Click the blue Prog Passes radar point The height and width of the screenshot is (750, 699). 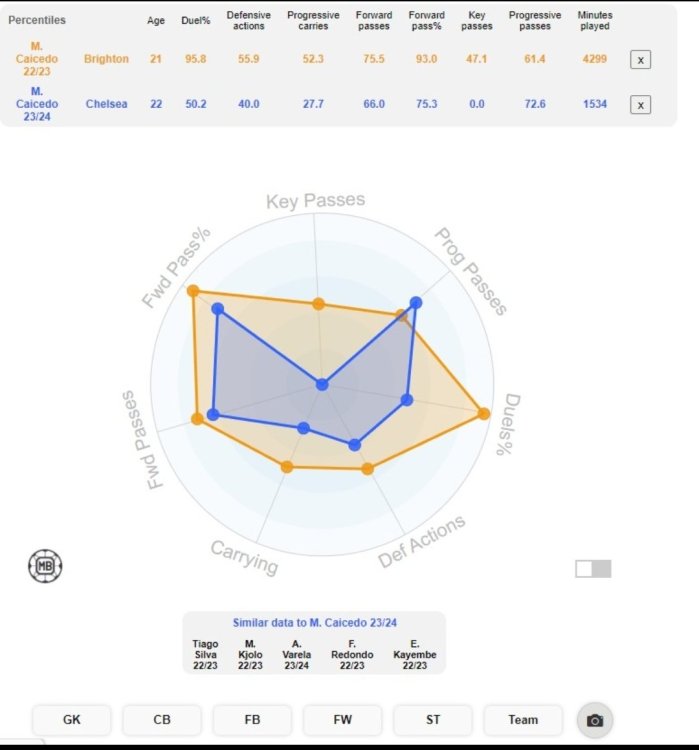(416, 302)
